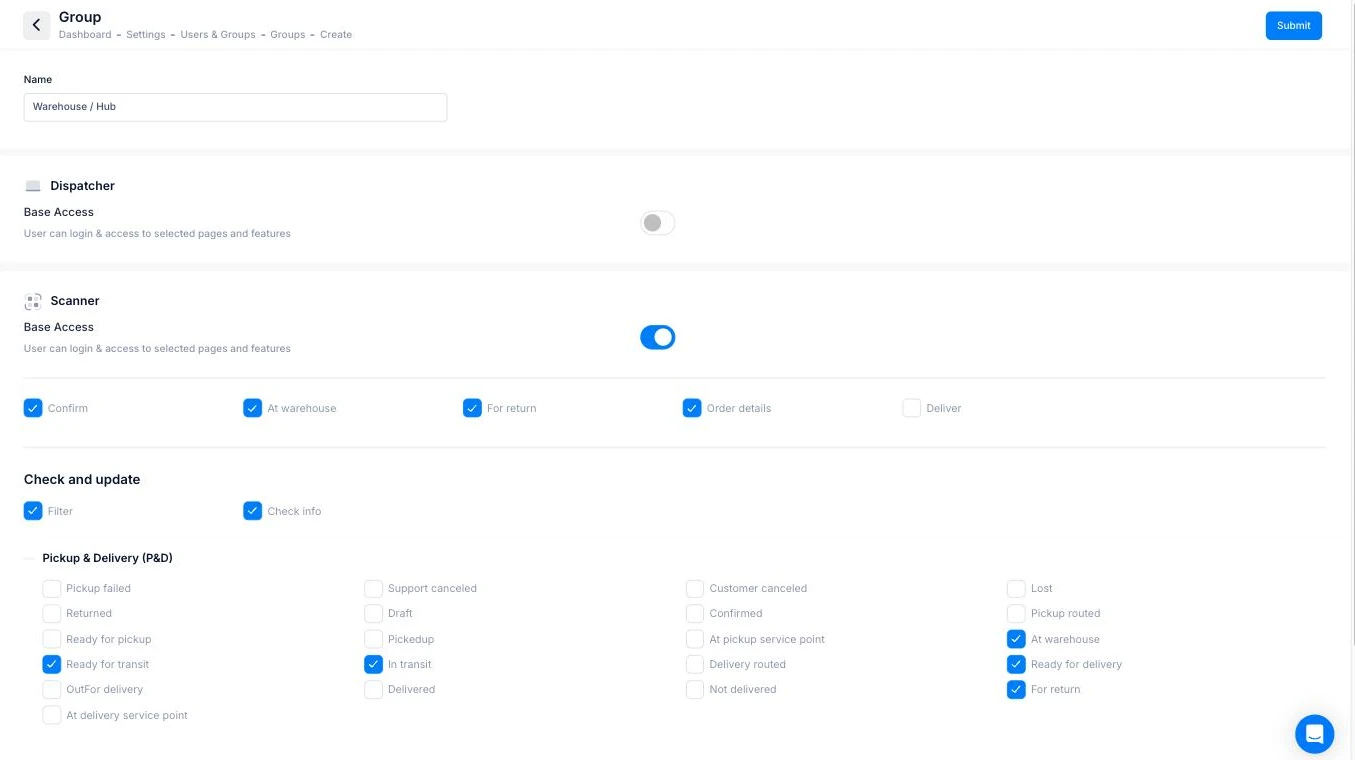Click the Create breadcrumb item
The image size is (1355, 760).
click(336, 34)
